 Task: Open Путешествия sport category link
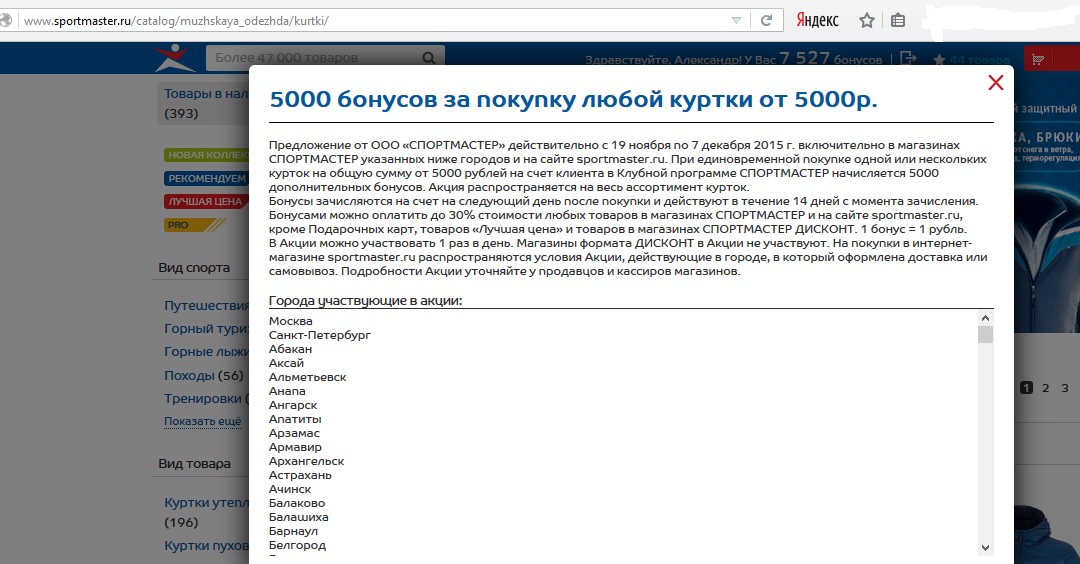click(x=206, y=305)
